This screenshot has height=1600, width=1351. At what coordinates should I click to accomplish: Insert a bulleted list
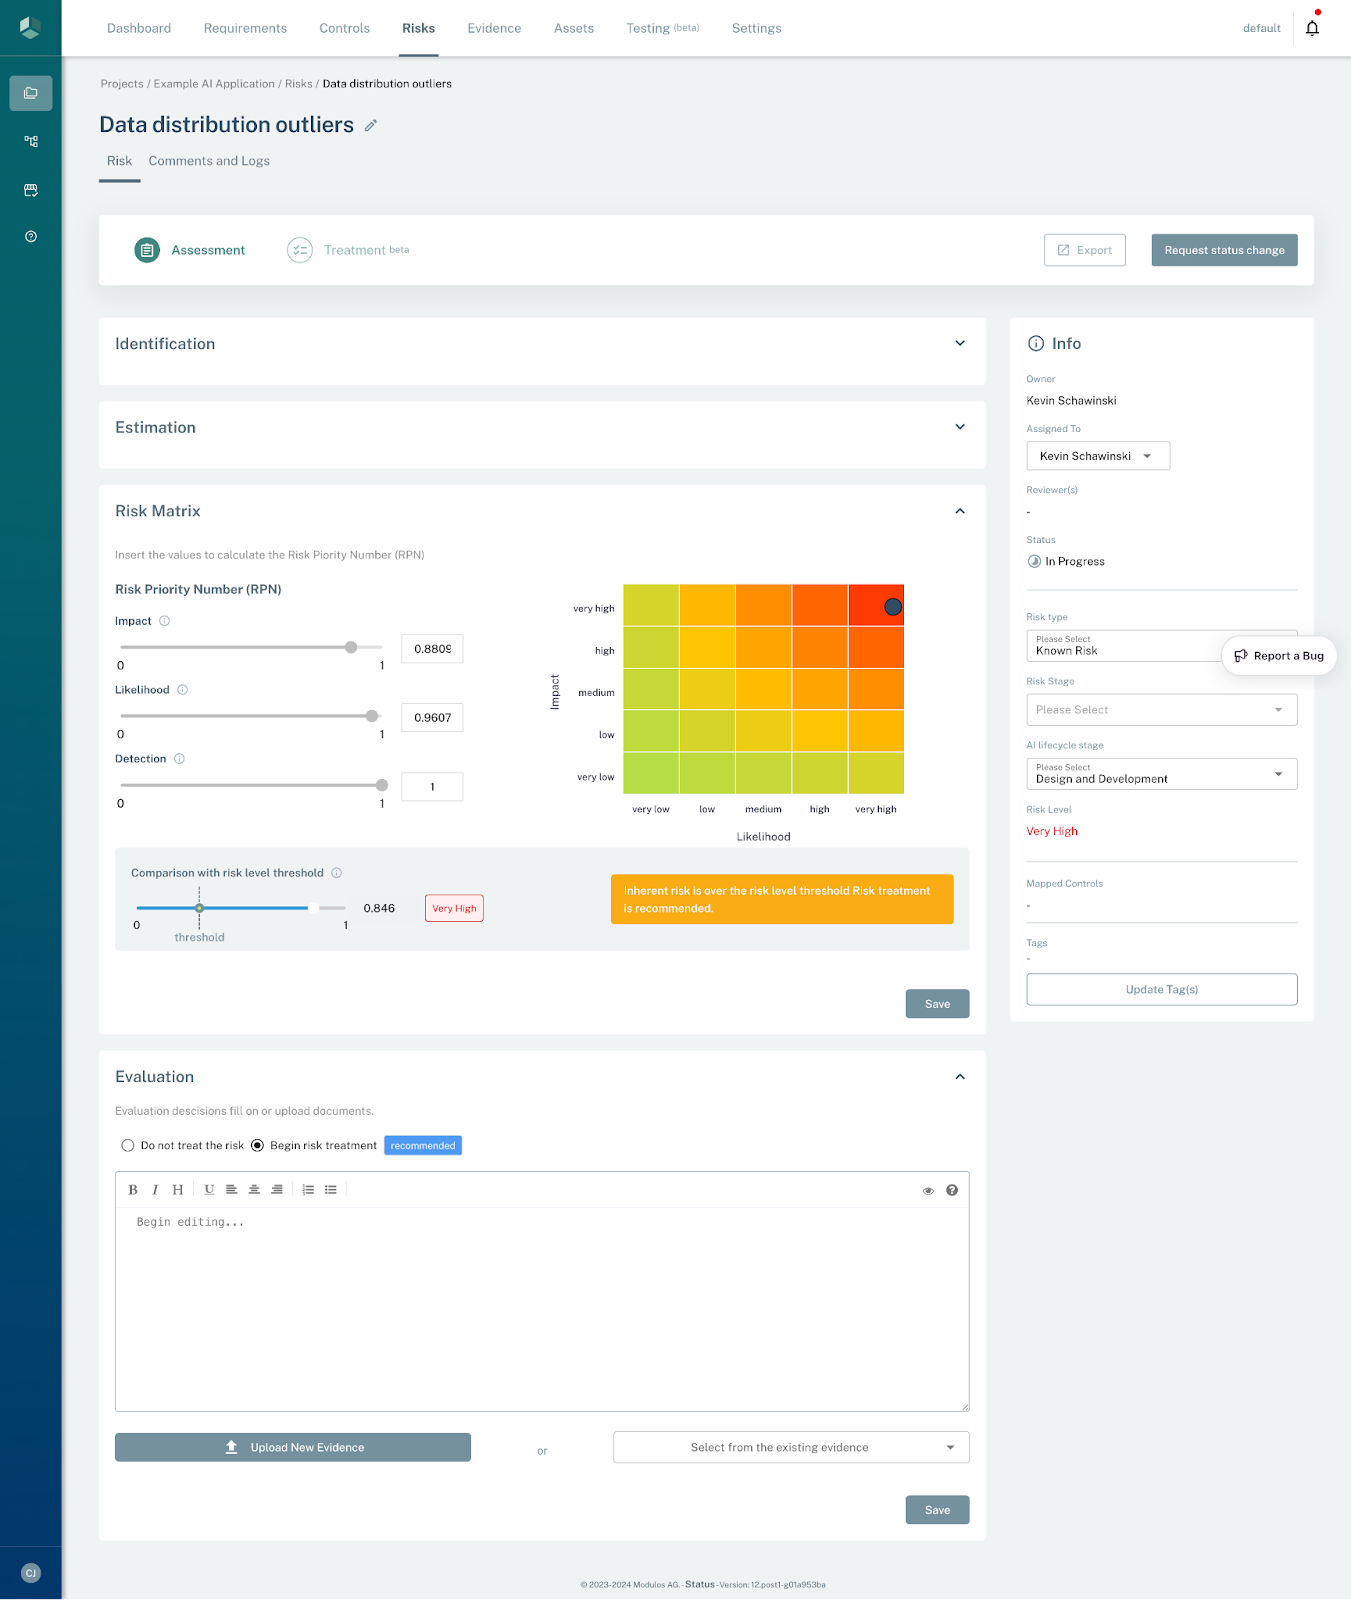[331, 1190]
